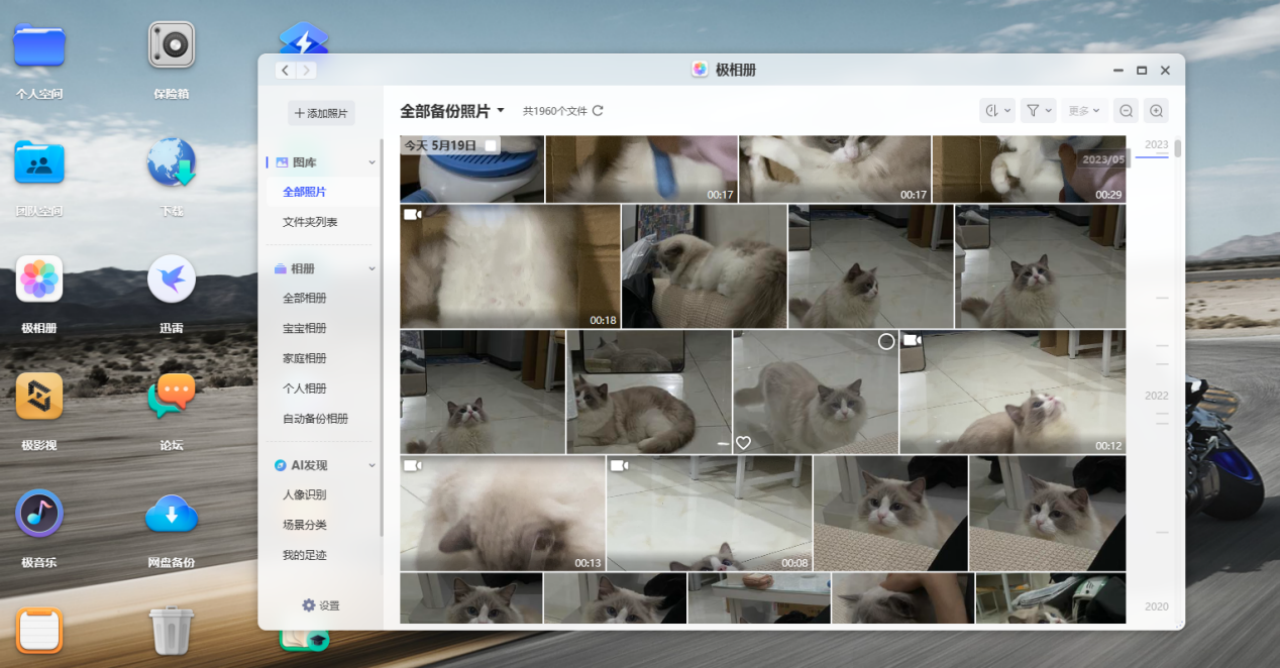
Task: Jump to 2020 on the timeline
Action: (x=1156, y=607)
